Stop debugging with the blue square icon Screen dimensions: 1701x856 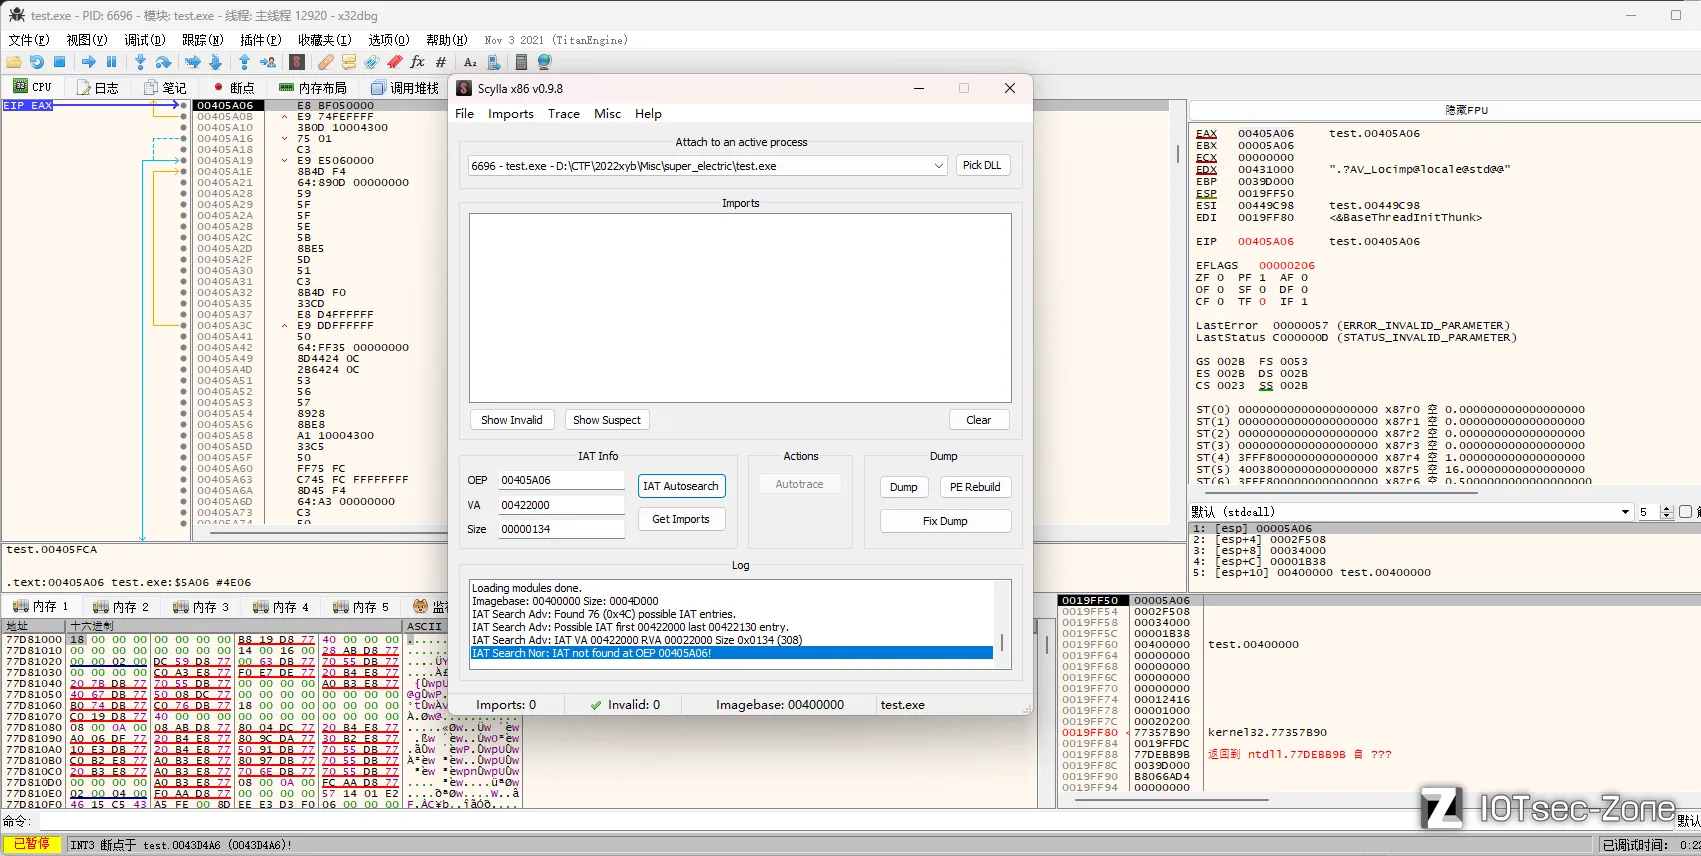(x=59, y=62)
